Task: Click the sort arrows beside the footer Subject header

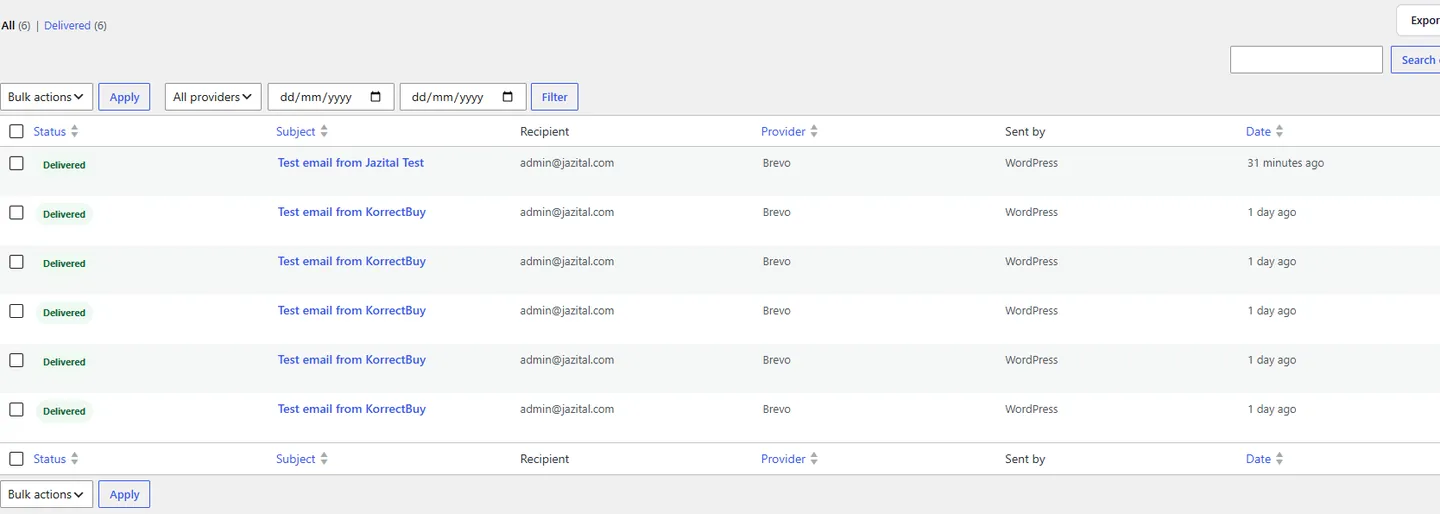Action: (324, 459)
